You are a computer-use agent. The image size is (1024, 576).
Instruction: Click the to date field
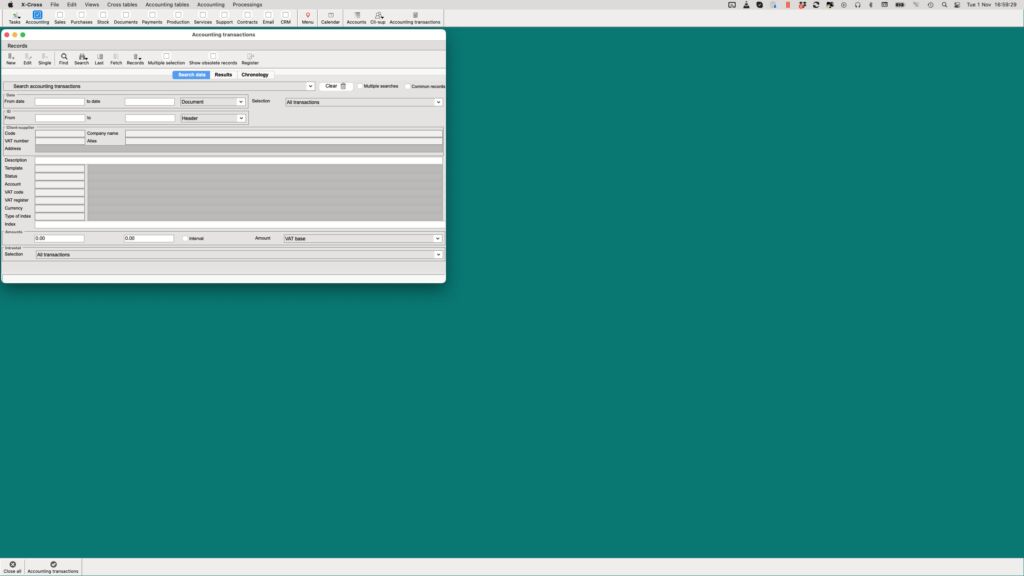(x=150, y=102)
